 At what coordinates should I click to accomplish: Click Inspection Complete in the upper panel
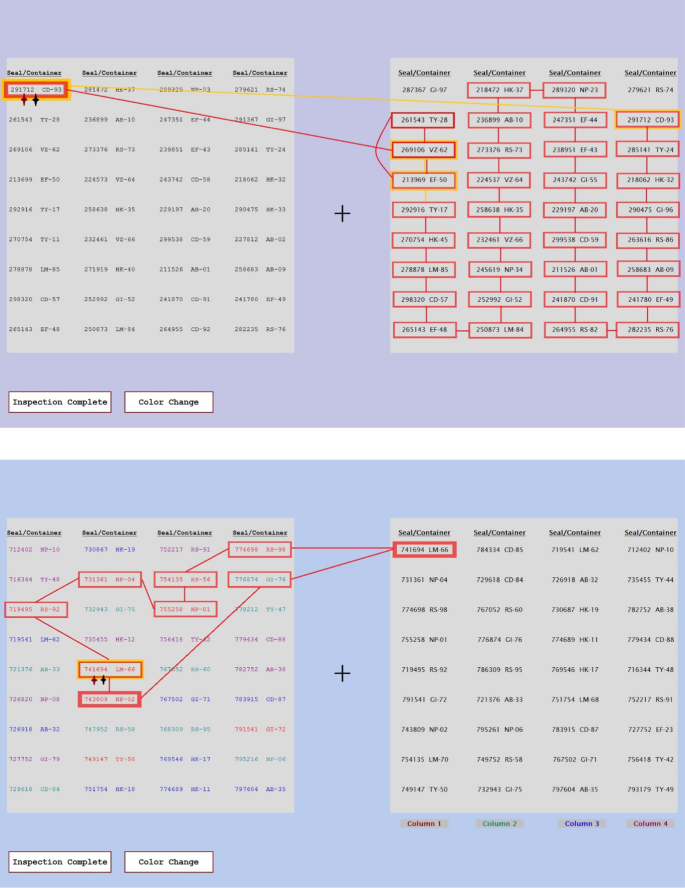pyautogui.click(x=59, y=402)
